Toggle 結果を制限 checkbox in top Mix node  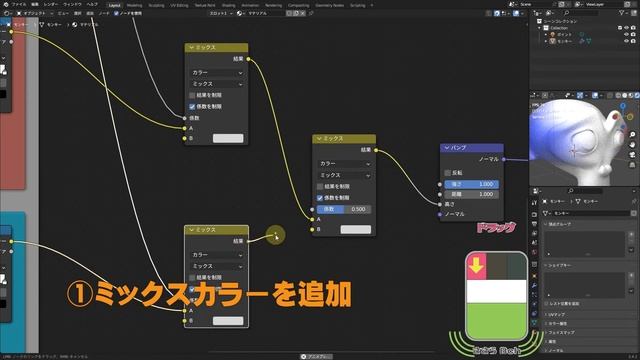[192, 95]
